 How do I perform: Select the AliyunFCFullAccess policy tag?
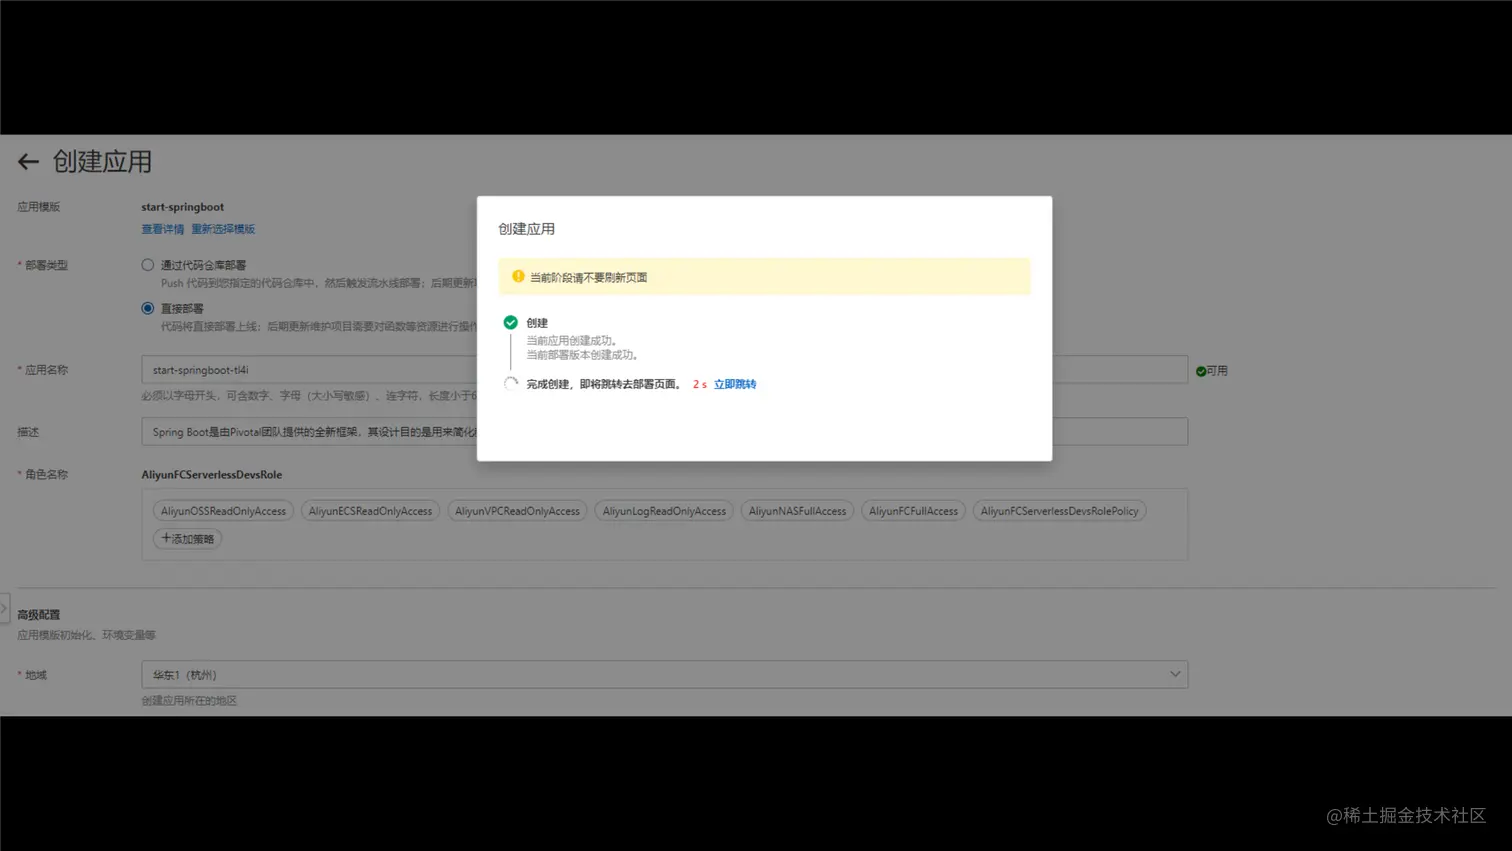pos(913,510)
